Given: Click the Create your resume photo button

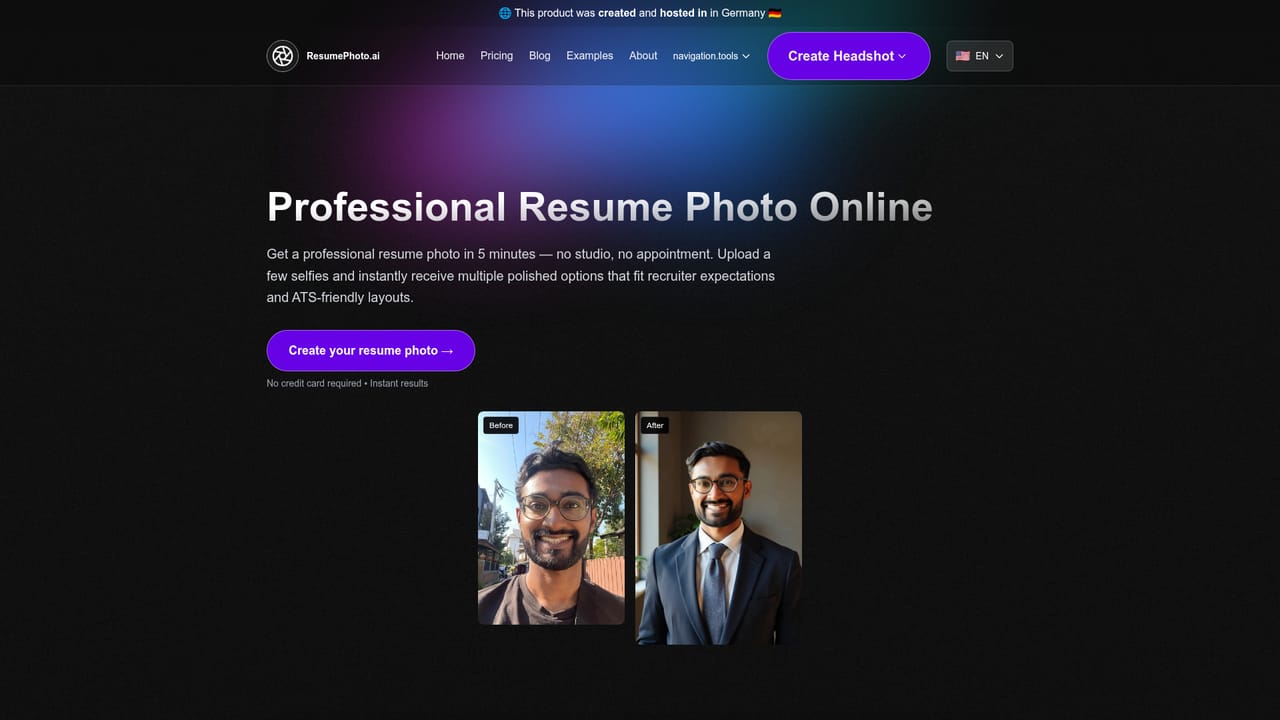Looking at the screenshot, I should click(371, 351).
